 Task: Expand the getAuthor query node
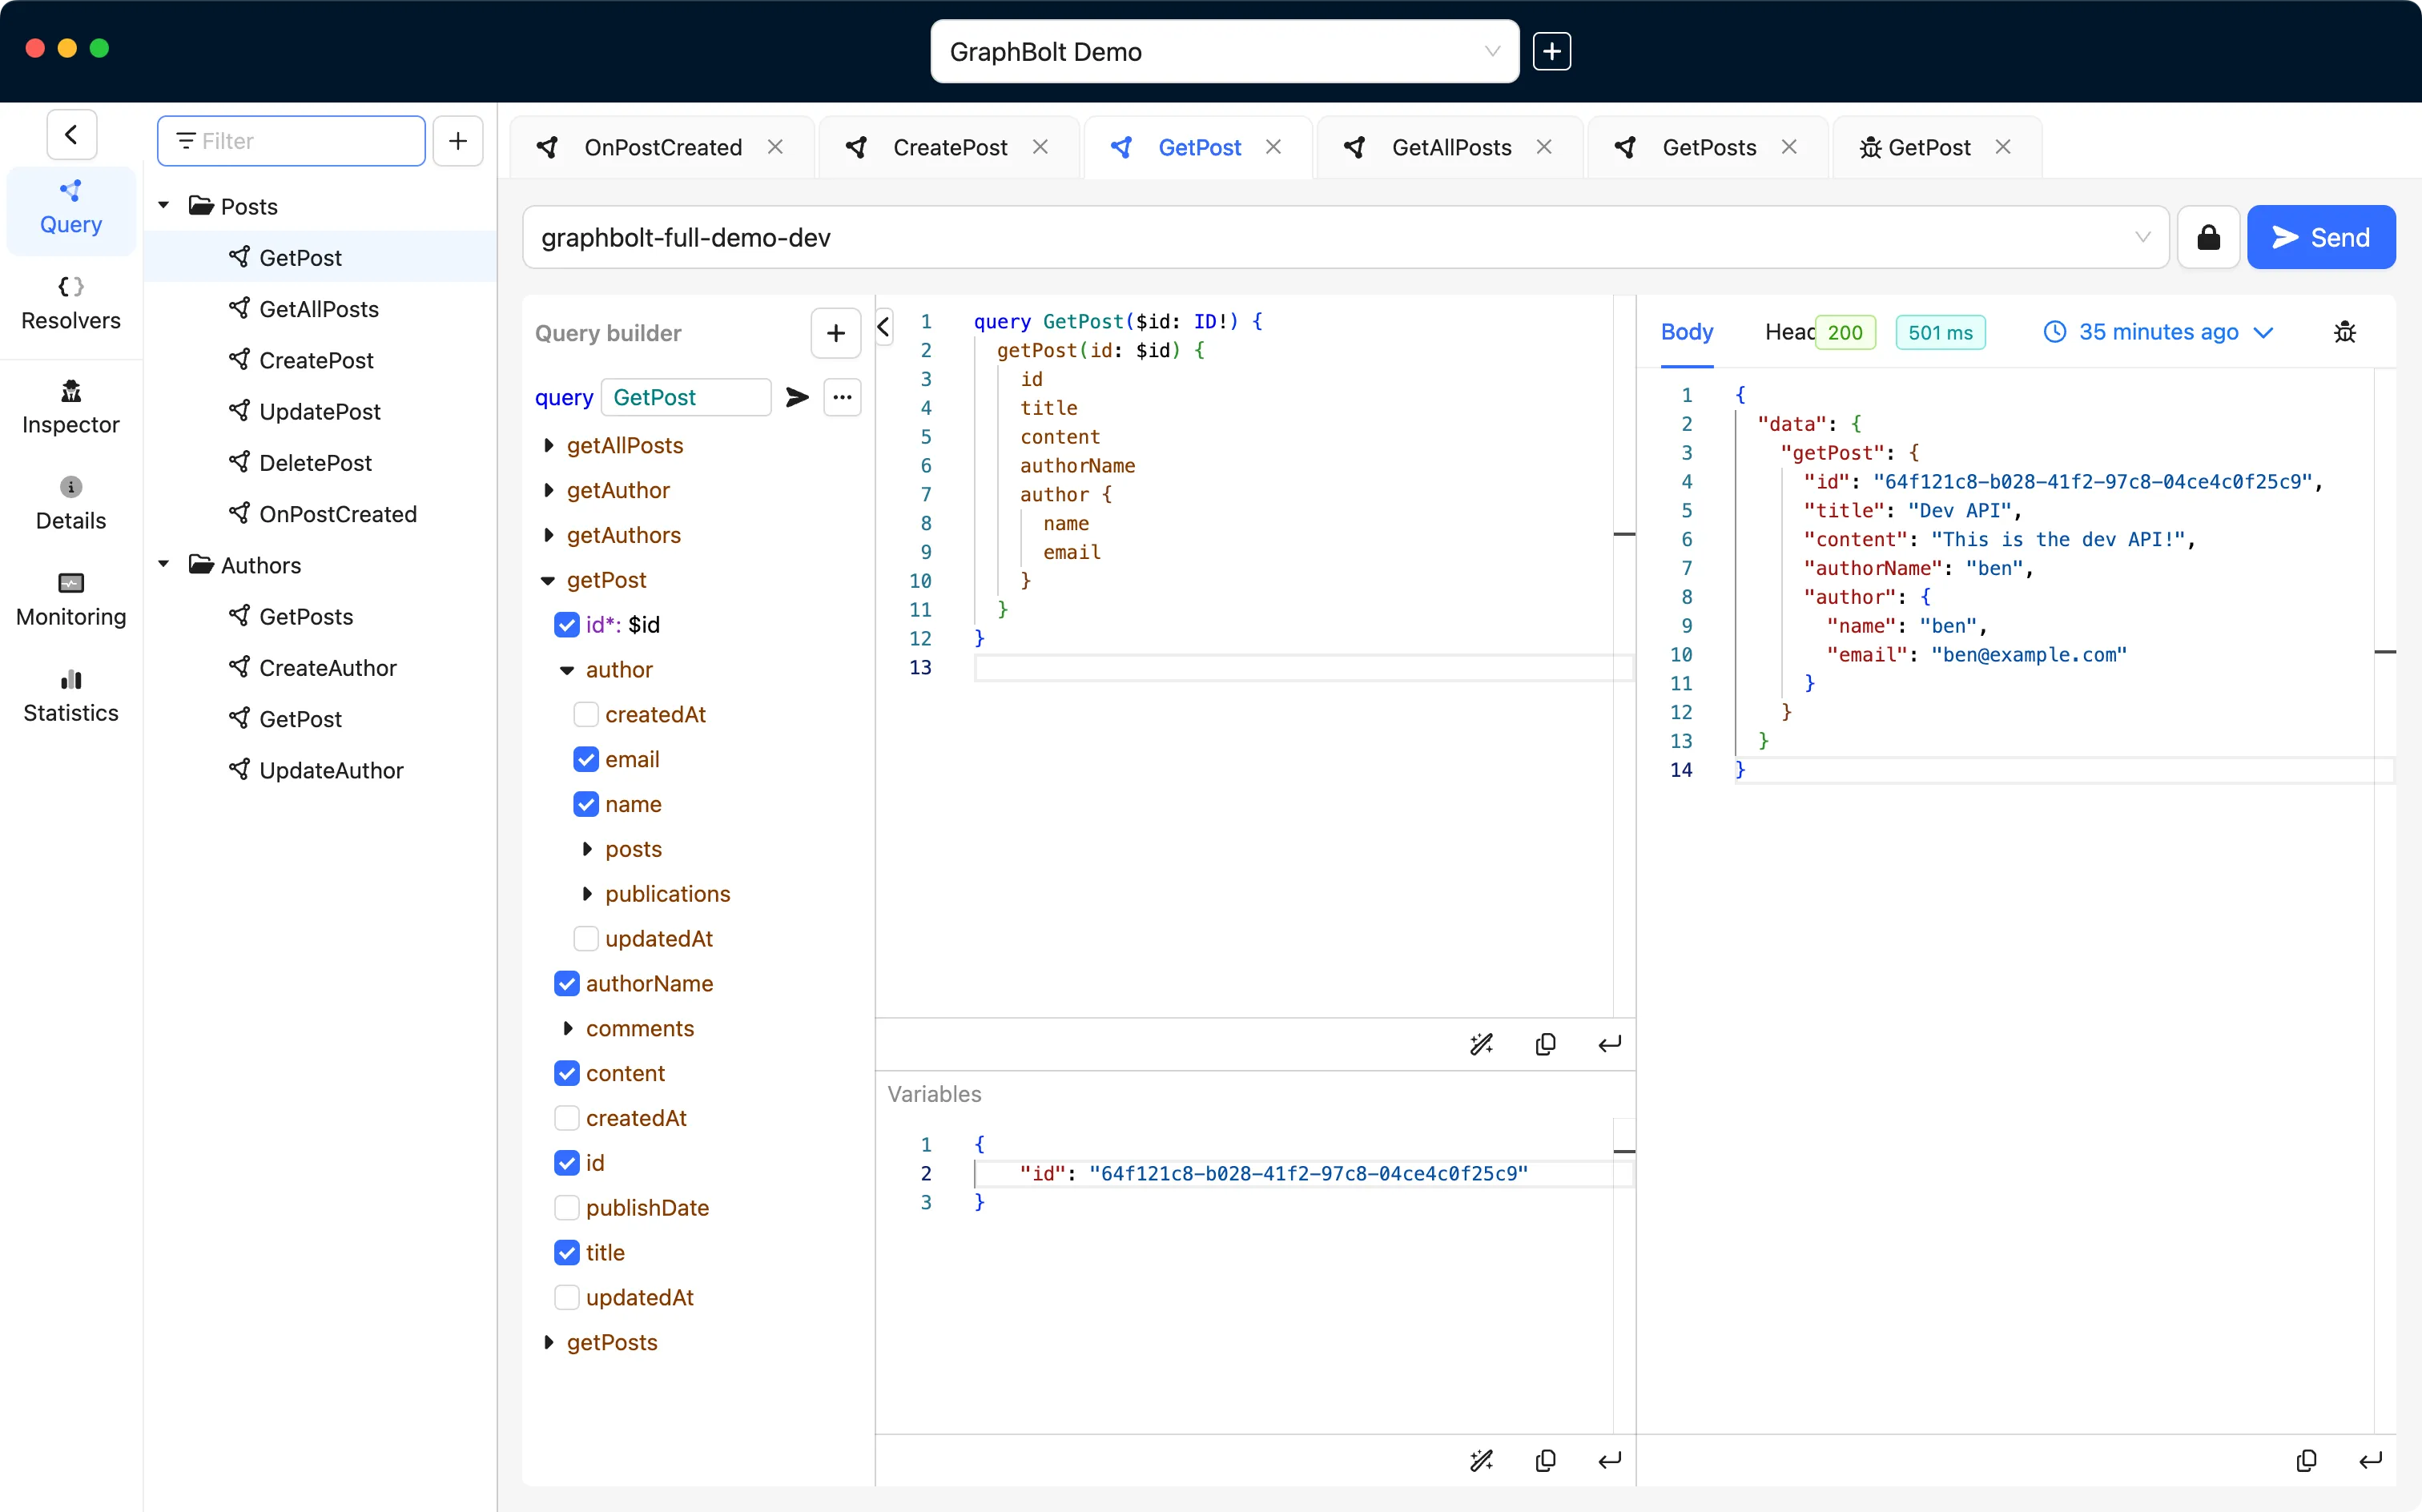click(x=548, y=490)
